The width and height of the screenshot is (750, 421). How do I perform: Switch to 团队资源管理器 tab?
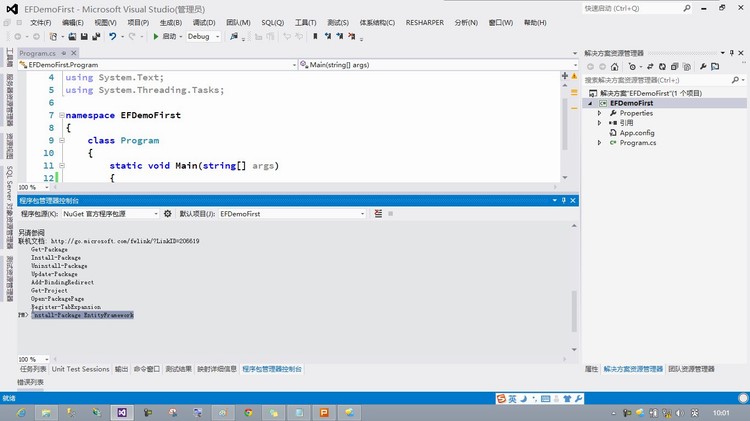click(x=691, y=369)
